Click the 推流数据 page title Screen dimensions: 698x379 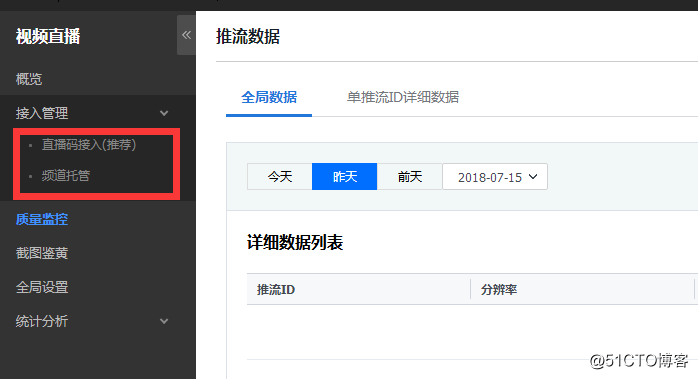click(x=248, y=37)
